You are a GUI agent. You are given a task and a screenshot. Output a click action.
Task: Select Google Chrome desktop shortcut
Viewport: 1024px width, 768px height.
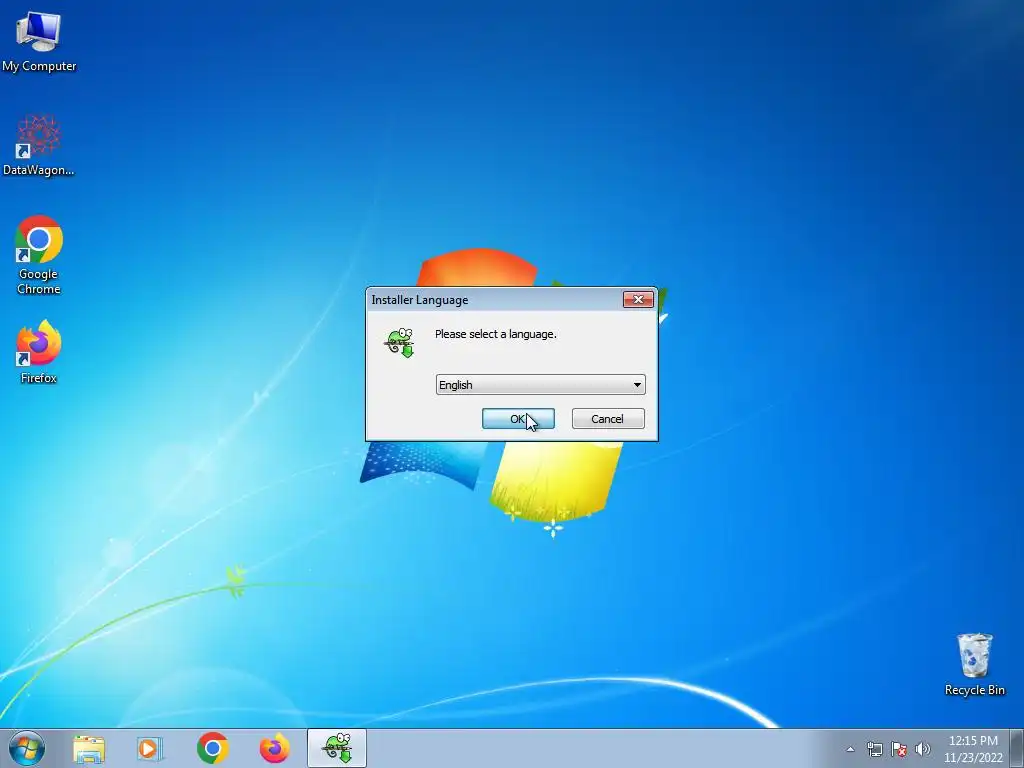[x=39, y=255]
